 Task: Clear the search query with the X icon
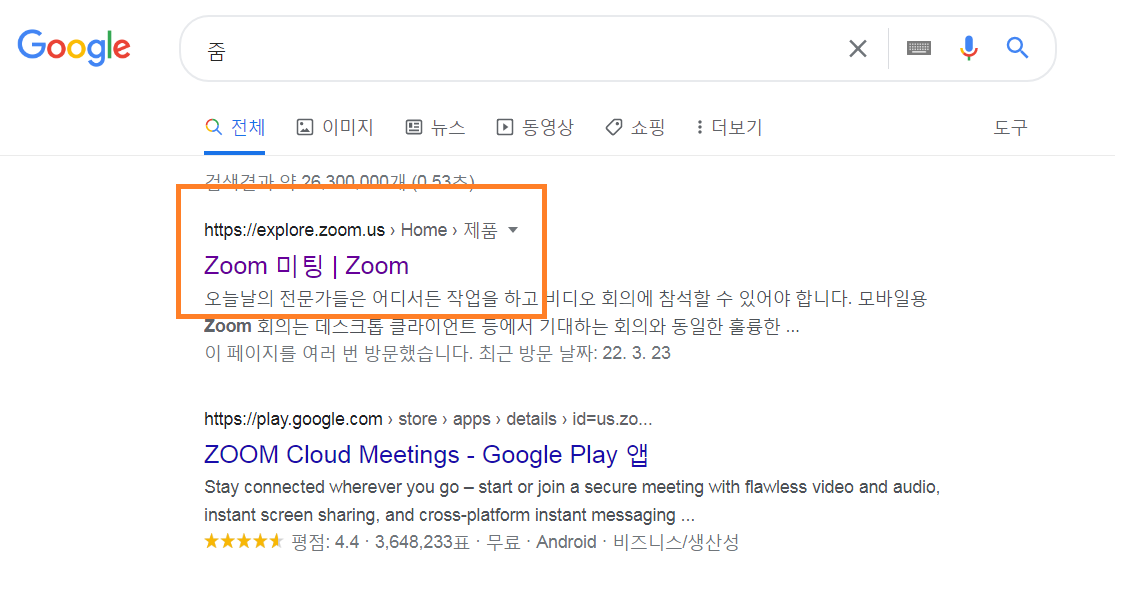[x=857, y=48]
